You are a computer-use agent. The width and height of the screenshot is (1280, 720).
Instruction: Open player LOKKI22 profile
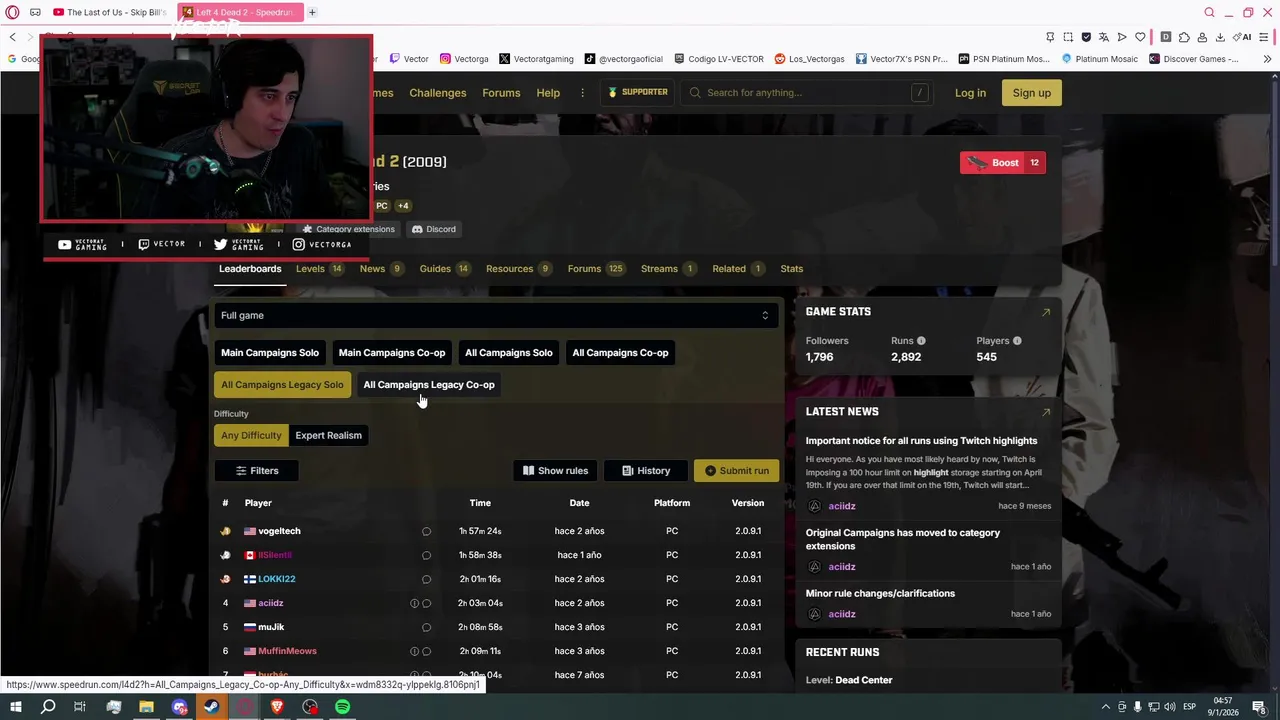[x=277, y=579]
